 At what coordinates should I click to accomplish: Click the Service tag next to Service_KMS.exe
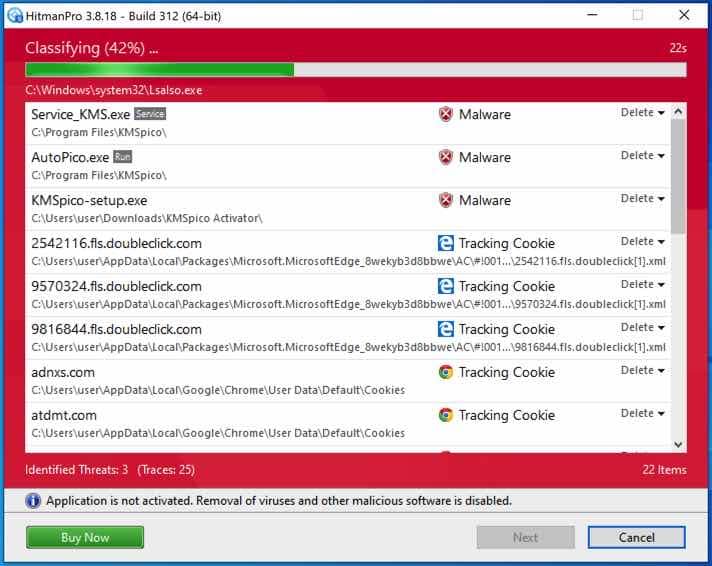pyautogui.click(x=150, y=114)
